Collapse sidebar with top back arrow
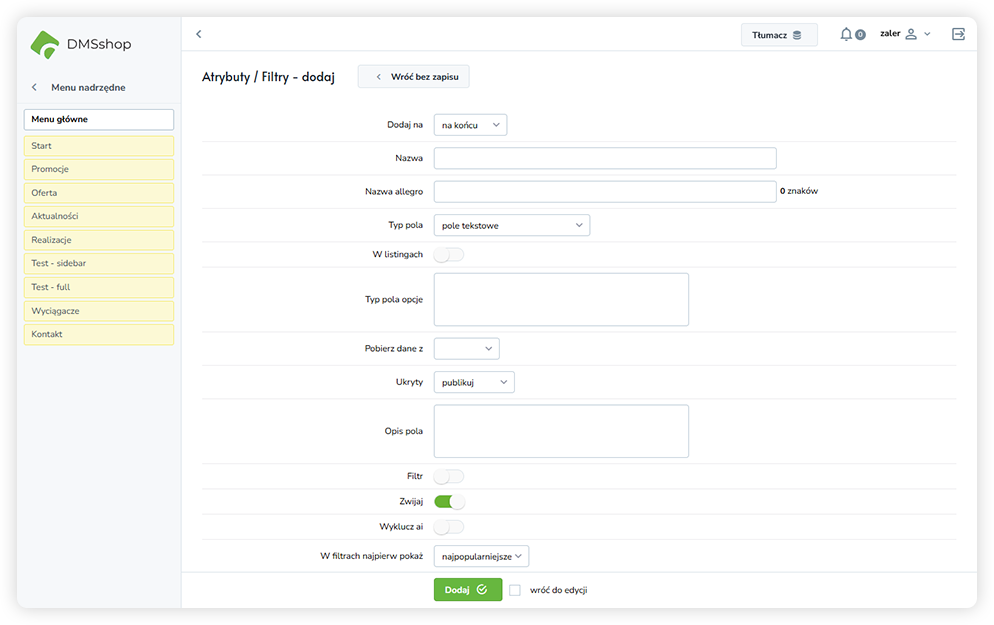994x625 pixels. coord(198,34)
